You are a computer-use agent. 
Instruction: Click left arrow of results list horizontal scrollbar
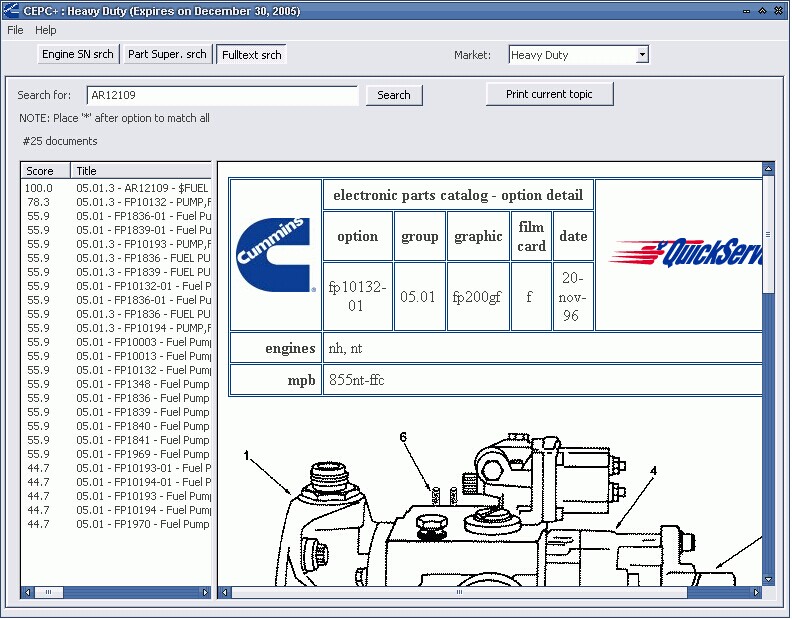(27, 592)
